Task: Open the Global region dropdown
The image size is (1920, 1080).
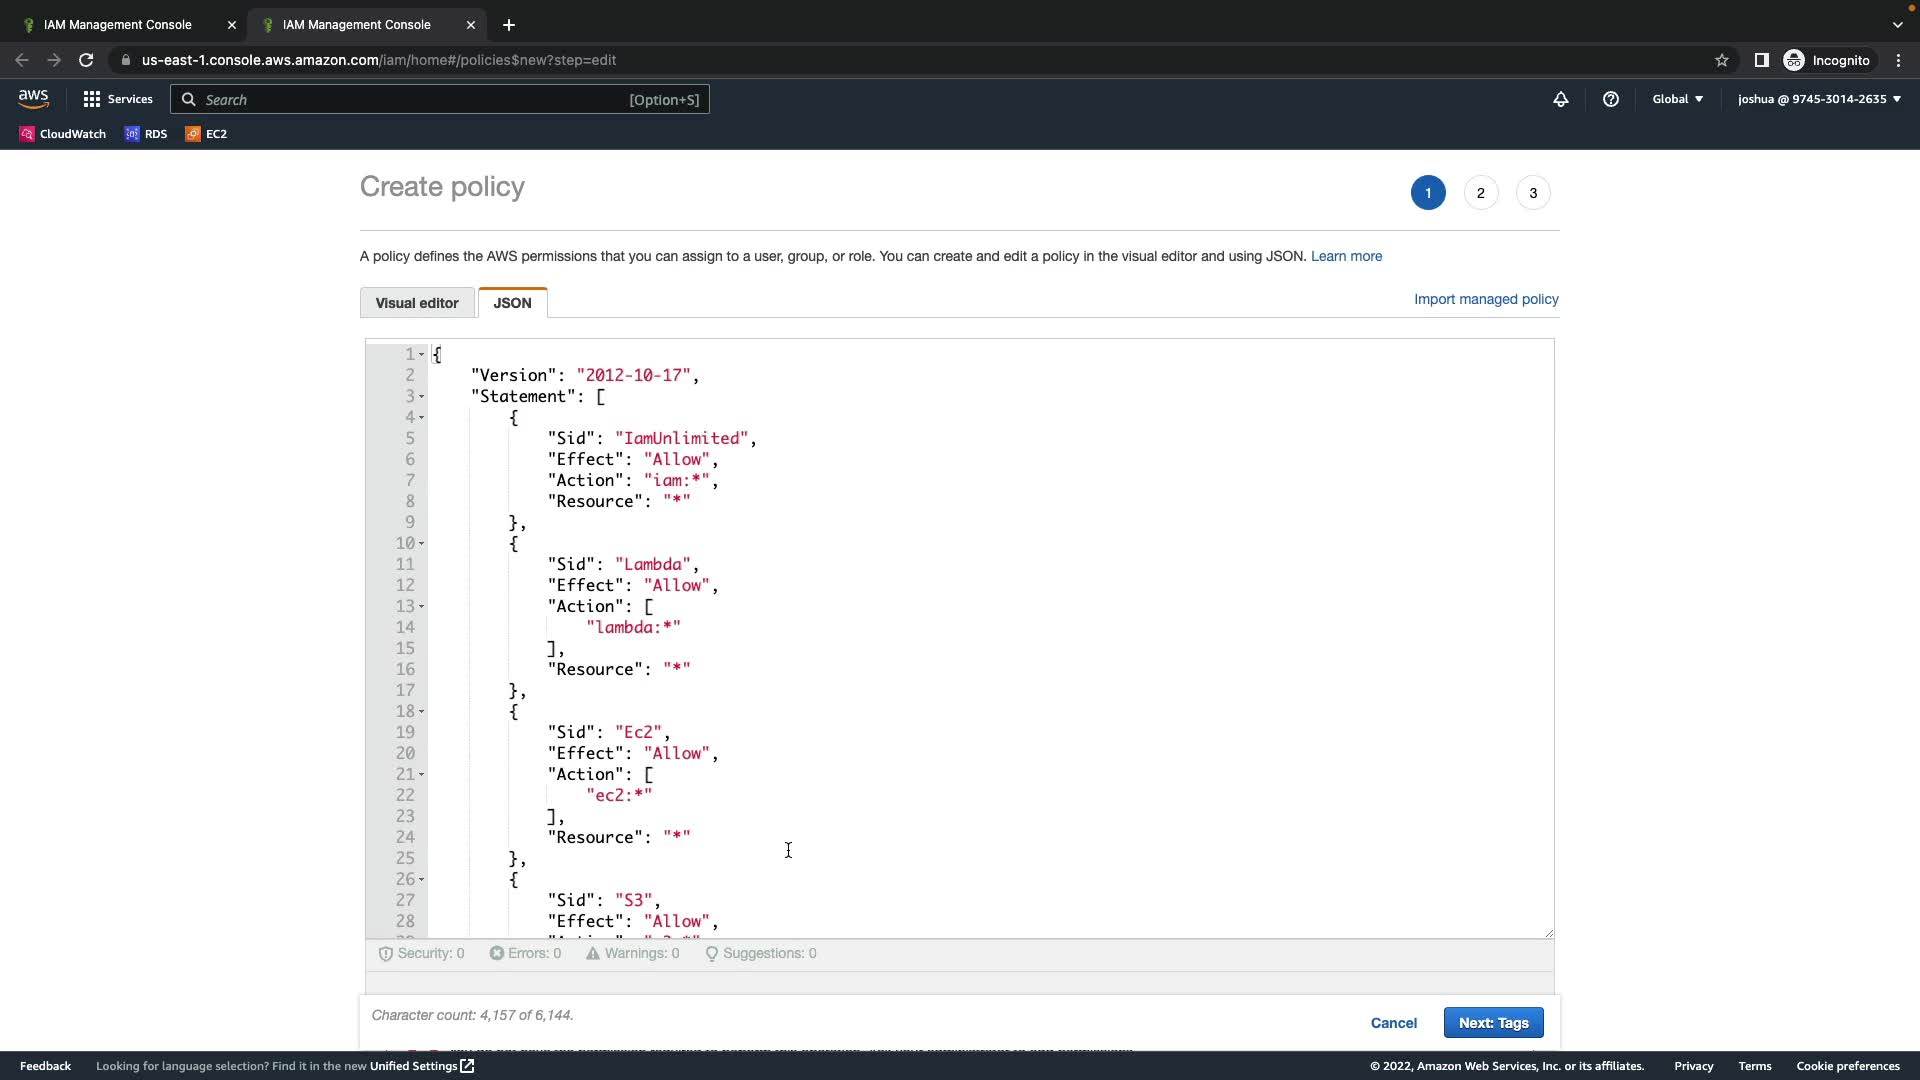Action: pos(1677,99)
